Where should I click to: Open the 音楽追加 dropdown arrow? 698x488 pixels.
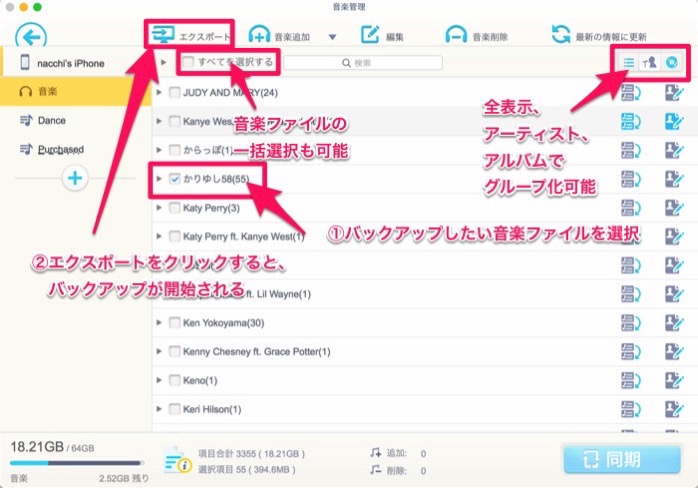(x=332, y=38)
